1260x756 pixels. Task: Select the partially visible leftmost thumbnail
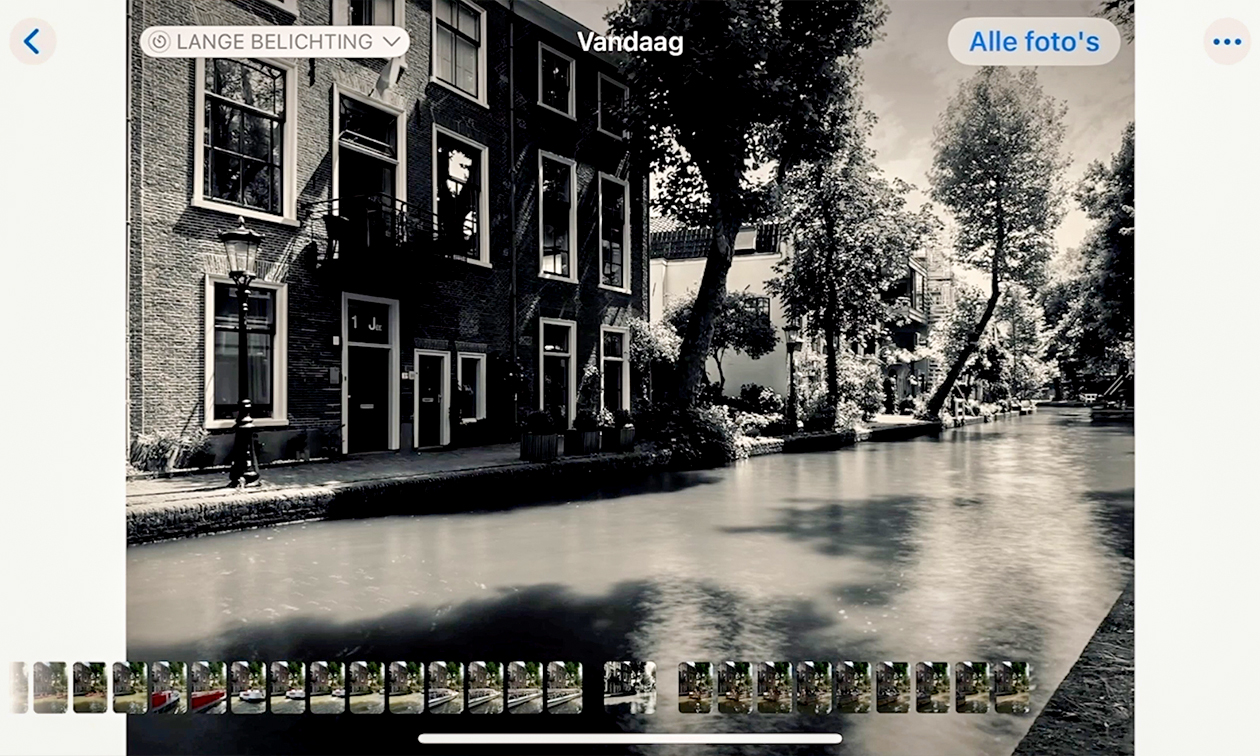(x=20, y=687)
